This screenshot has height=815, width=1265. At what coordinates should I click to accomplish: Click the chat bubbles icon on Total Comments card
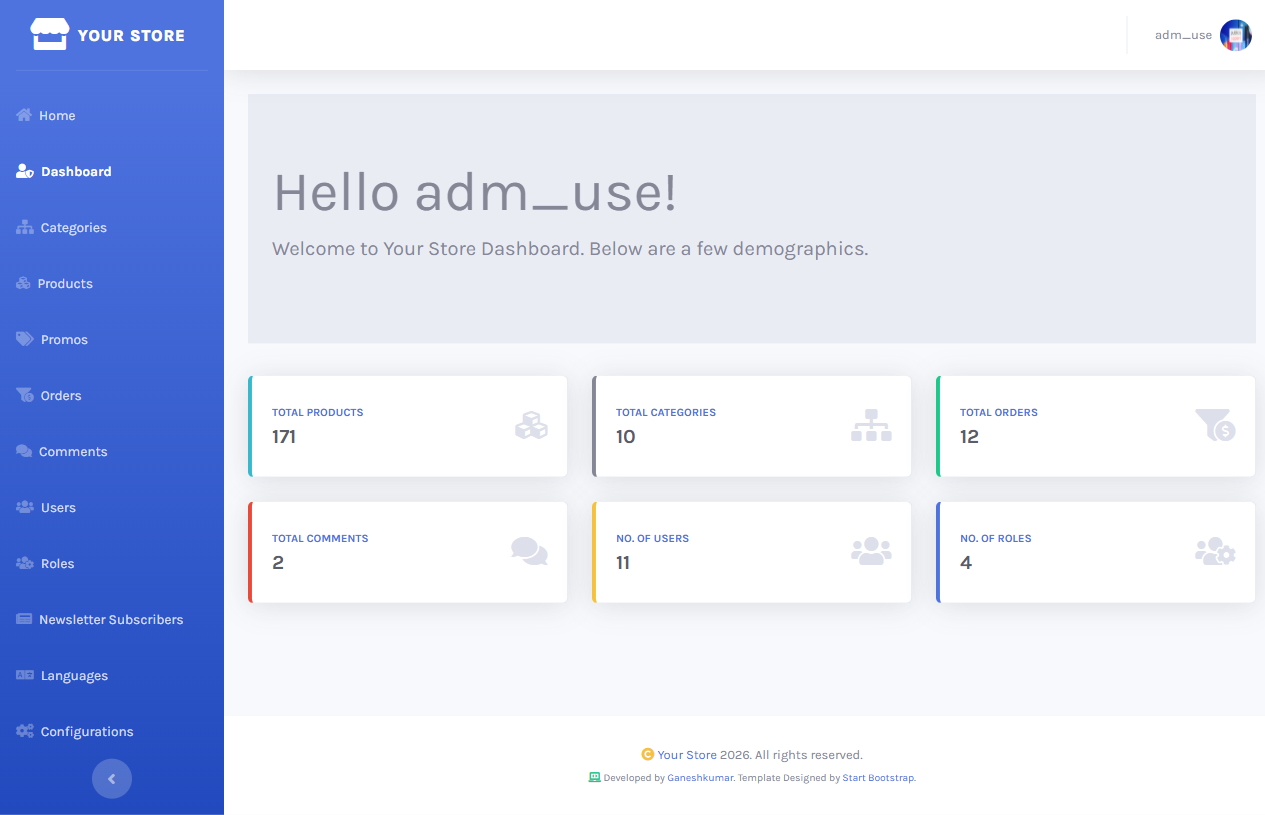point(529,551)
